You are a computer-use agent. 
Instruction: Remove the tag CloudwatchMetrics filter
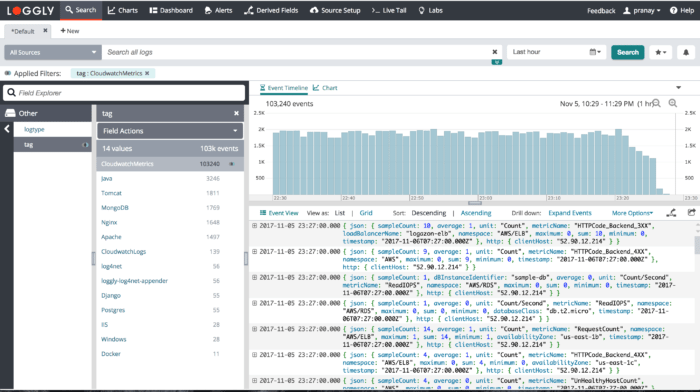click(x=147, y=73)
